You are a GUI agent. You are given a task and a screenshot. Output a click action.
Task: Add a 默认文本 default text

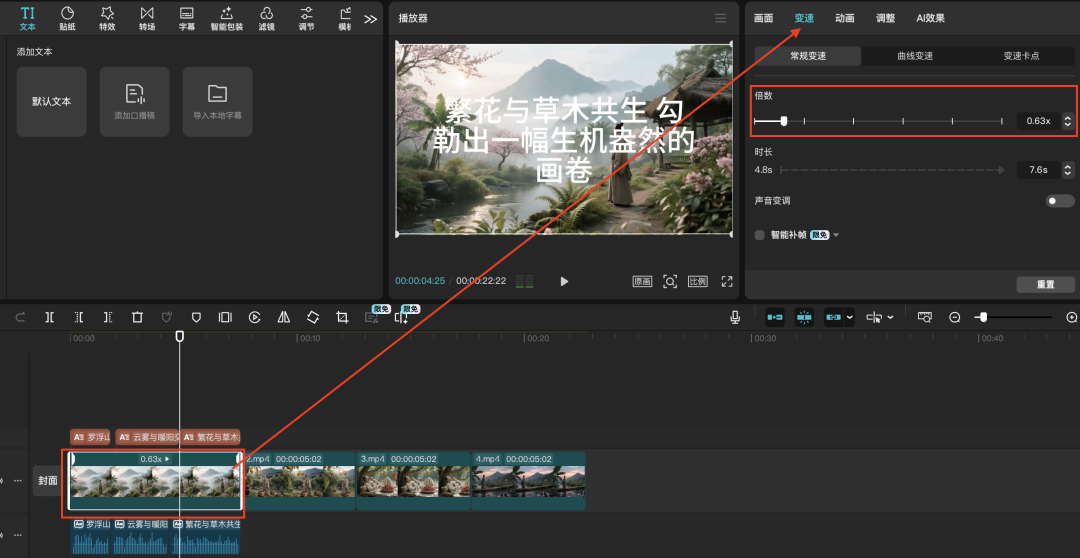(52, 101)
